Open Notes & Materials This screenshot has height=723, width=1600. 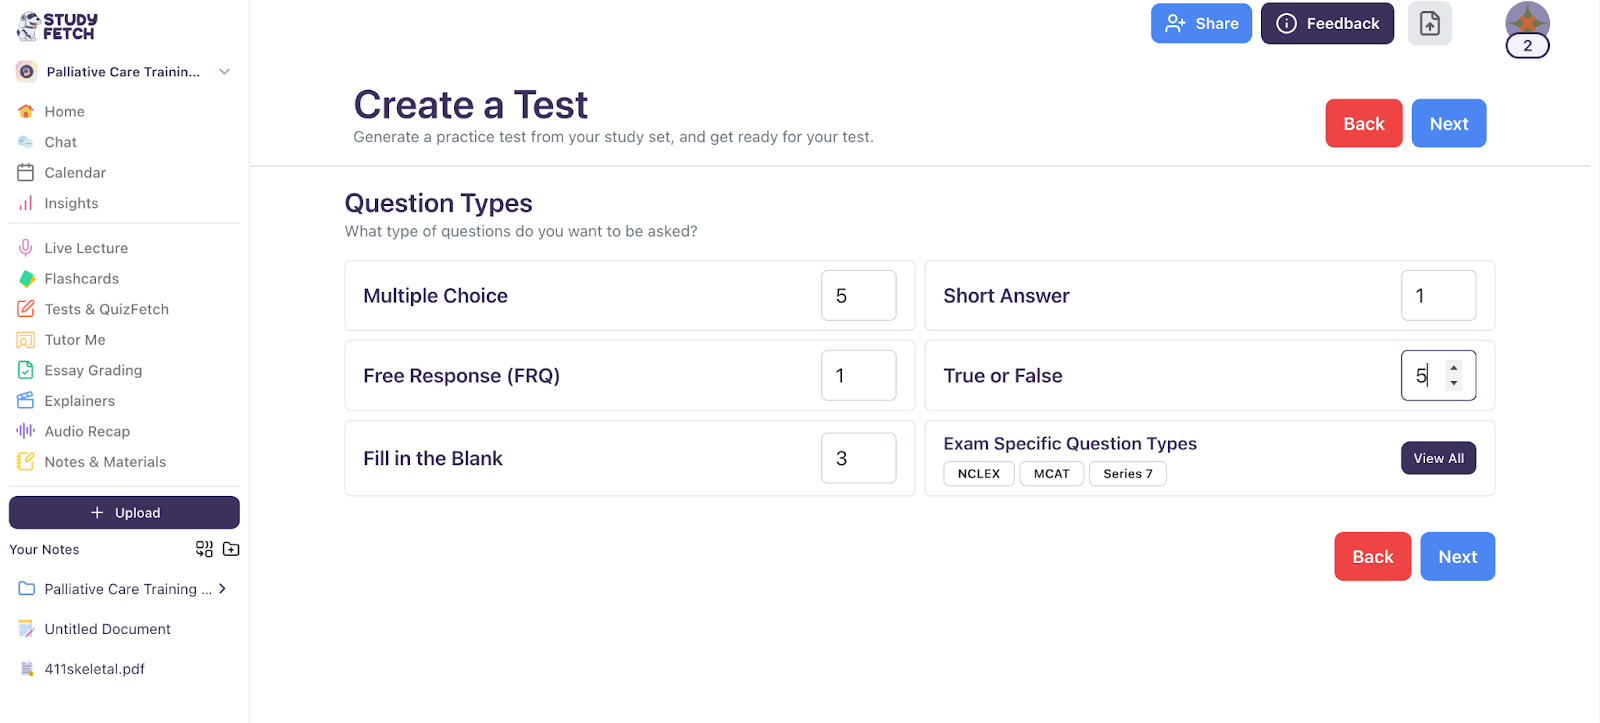coord(105,461)
